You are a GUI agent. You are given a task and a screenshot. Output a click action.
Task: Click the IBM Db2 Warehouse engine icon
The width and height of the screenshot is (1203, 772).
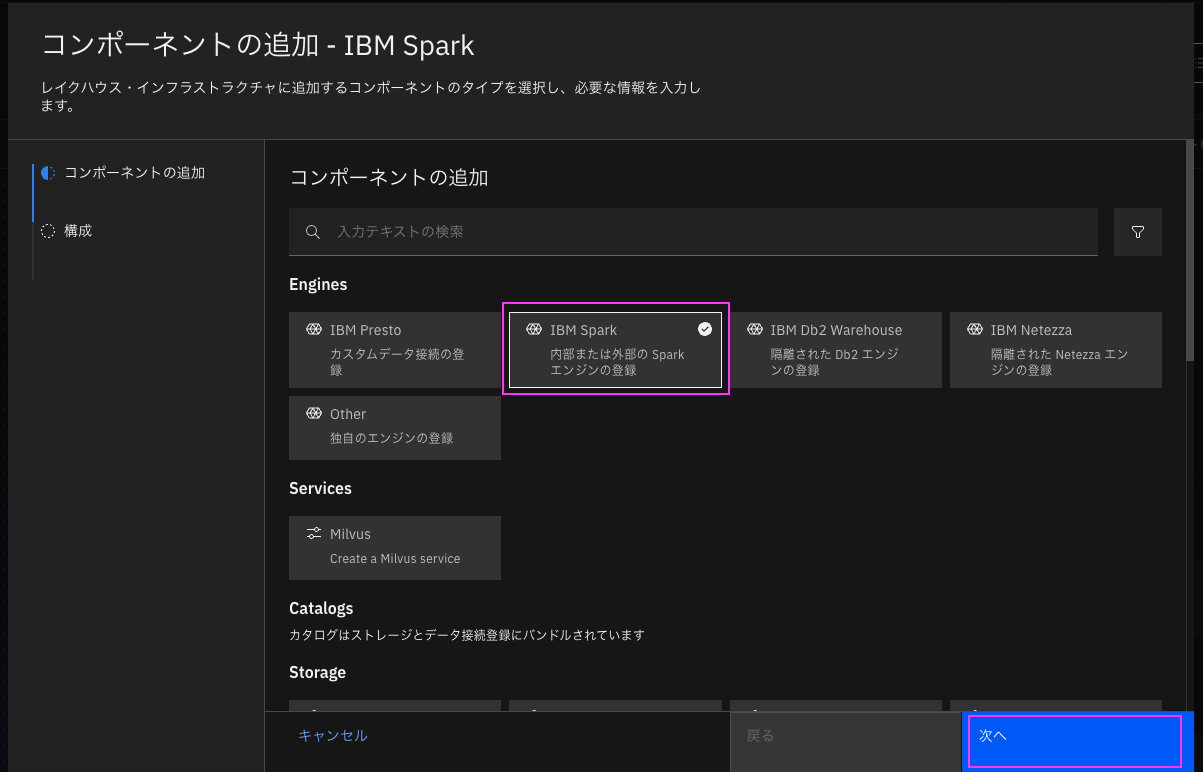(755, 329)
